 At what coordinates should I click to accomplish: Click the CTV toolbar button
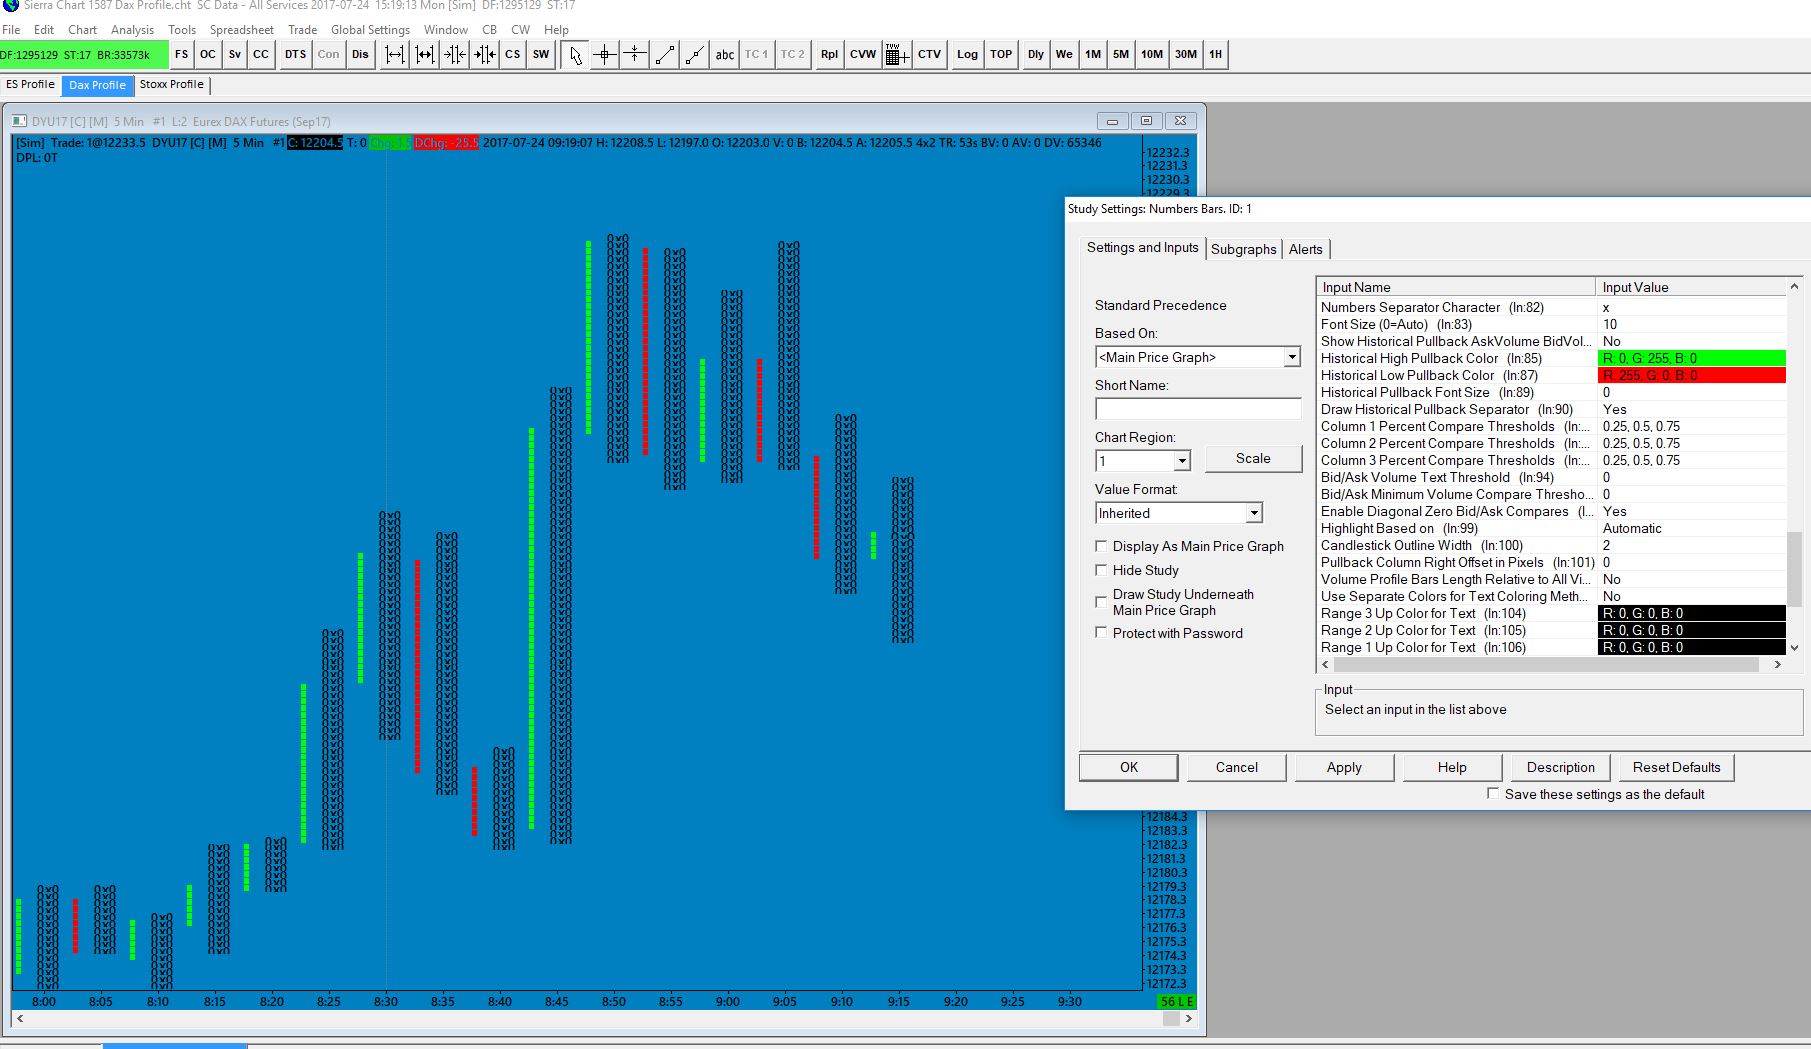929,55
